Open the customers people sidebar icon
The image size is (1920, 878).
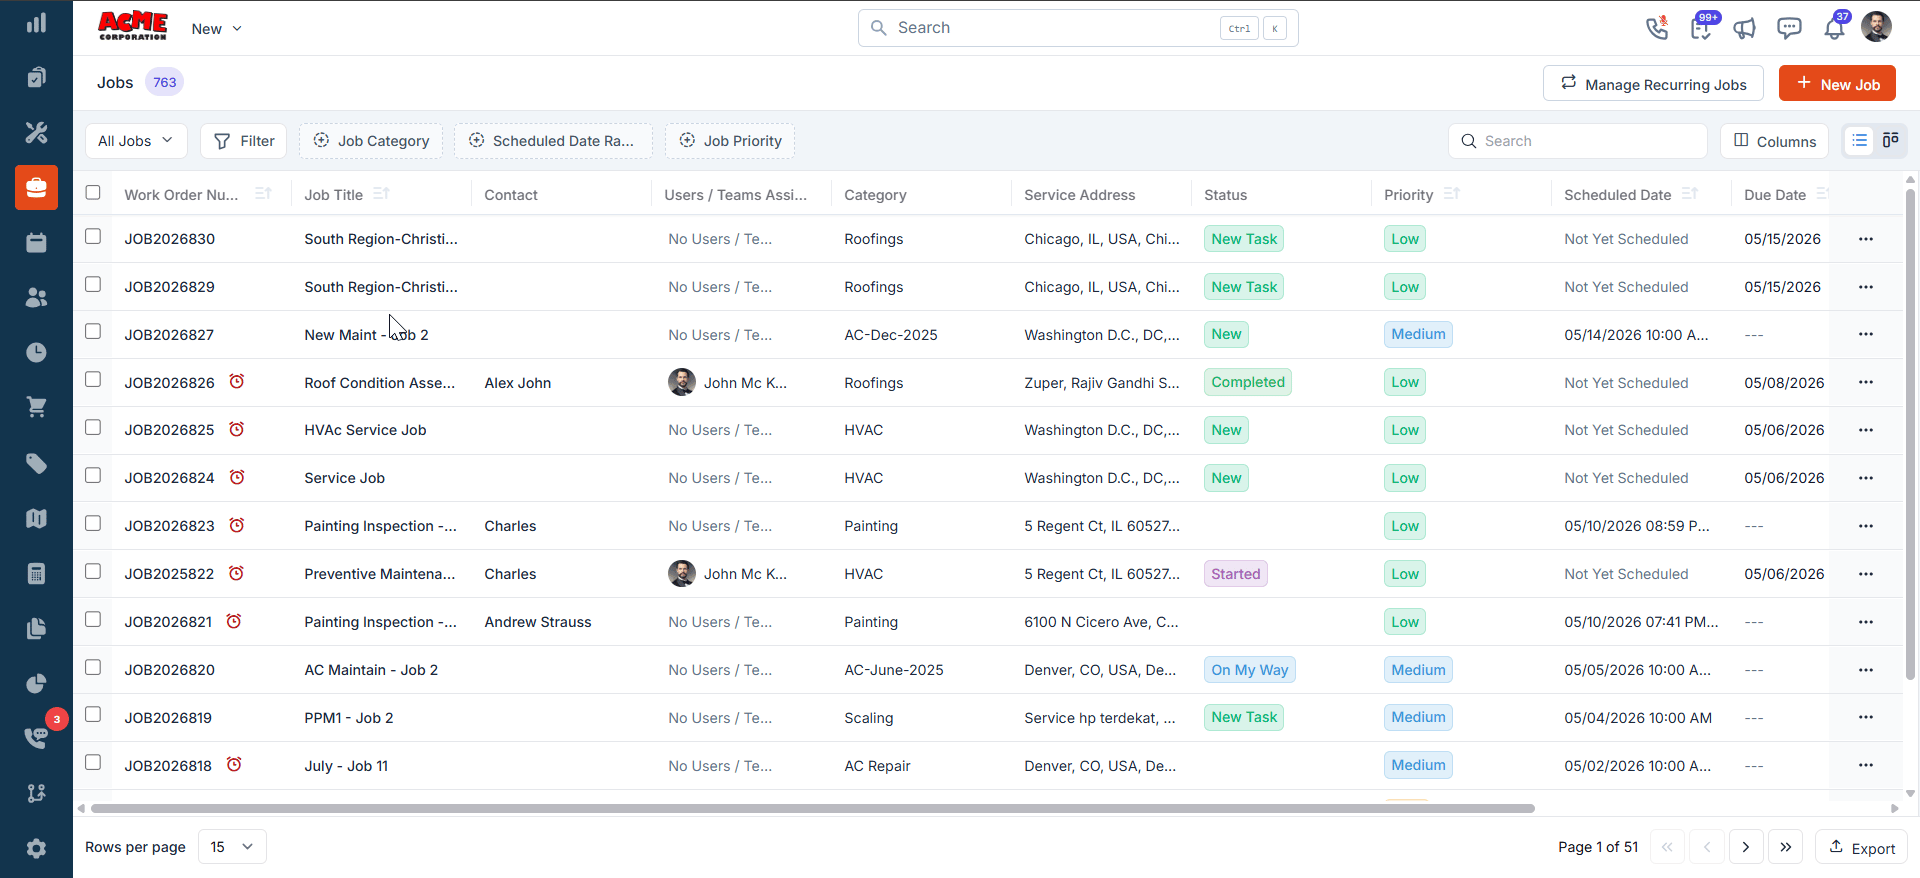36,297
